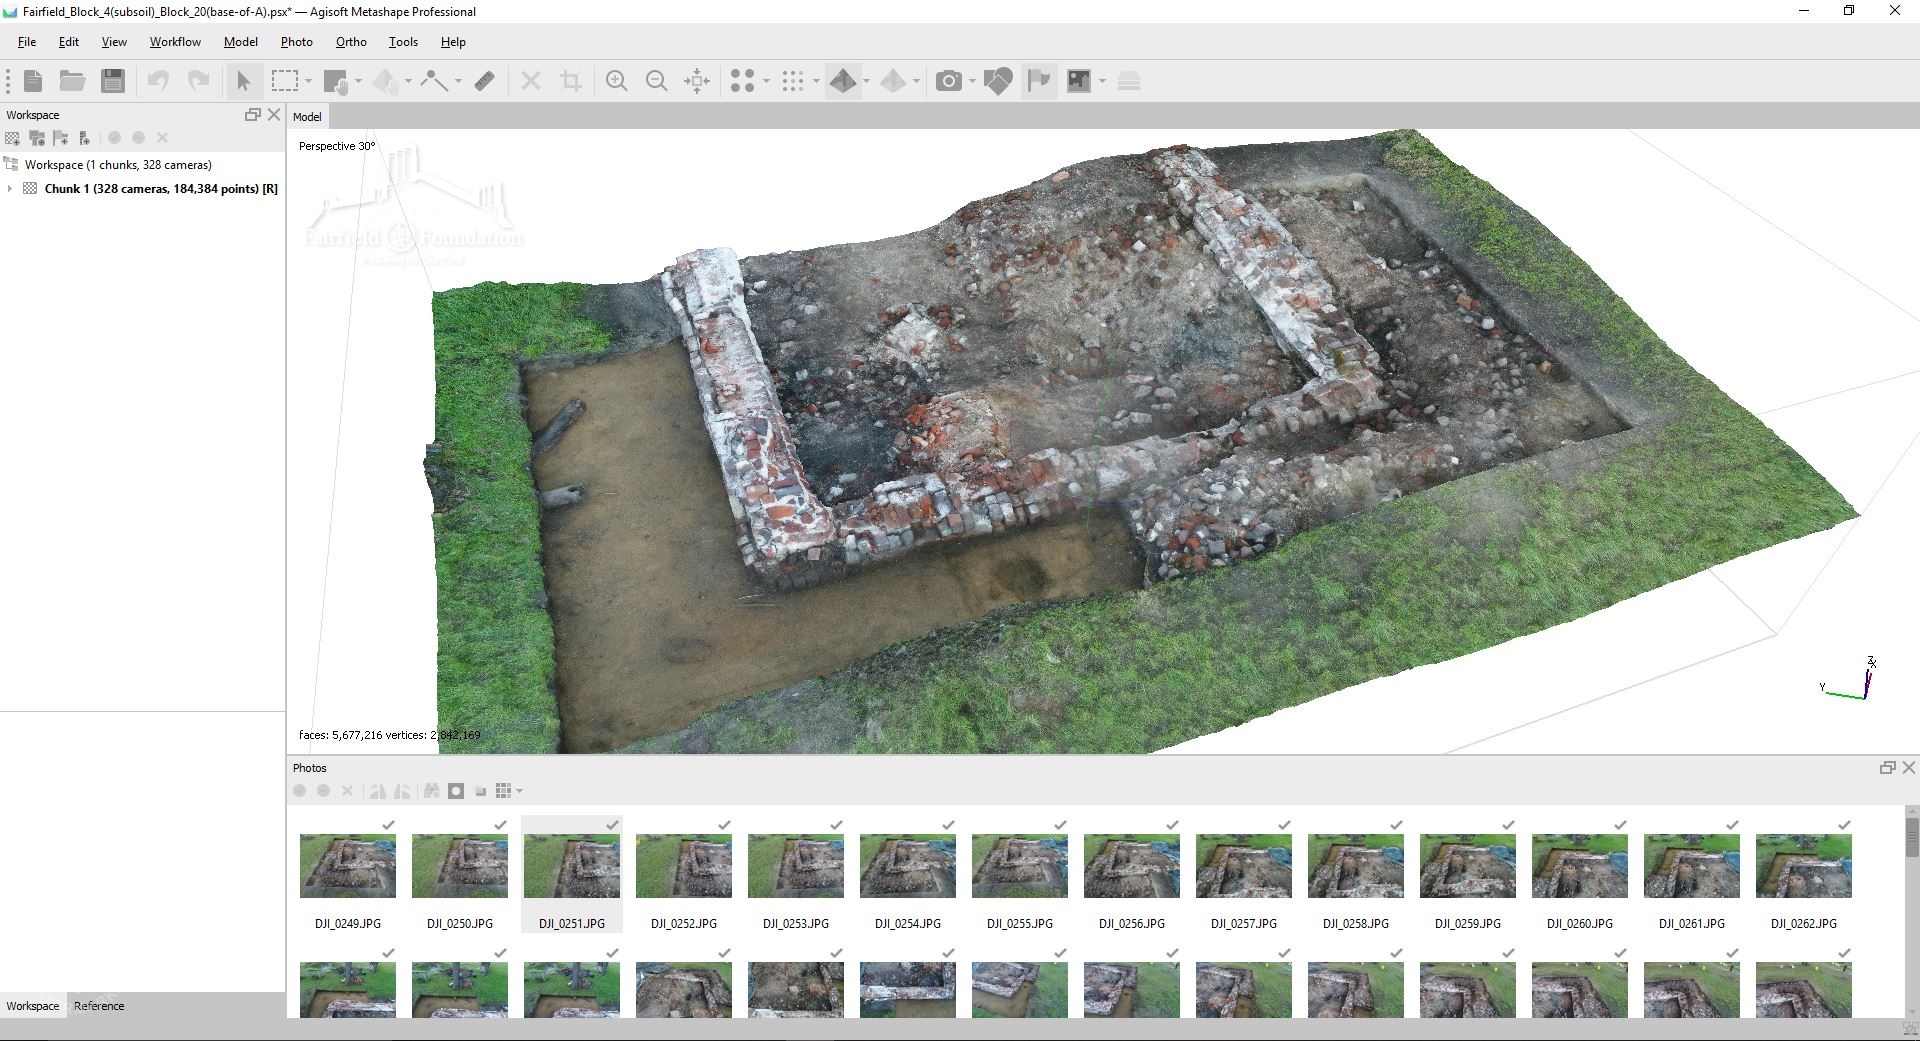This screenshot has width=1920, height=1041.
Task: Select the DJI_0256.JPG photo thumbnail
Action: (1131, 866)
